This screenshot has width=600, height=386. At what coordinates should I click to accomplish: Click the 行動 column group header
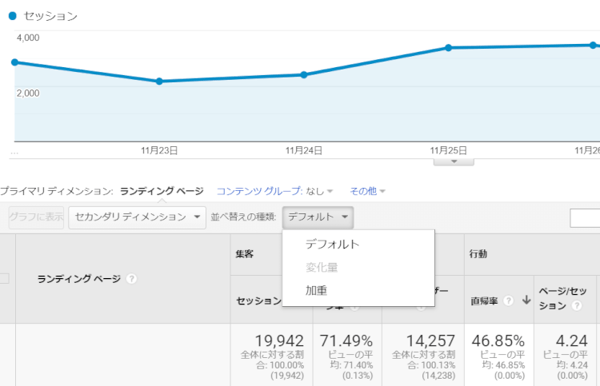coord(478,254)
